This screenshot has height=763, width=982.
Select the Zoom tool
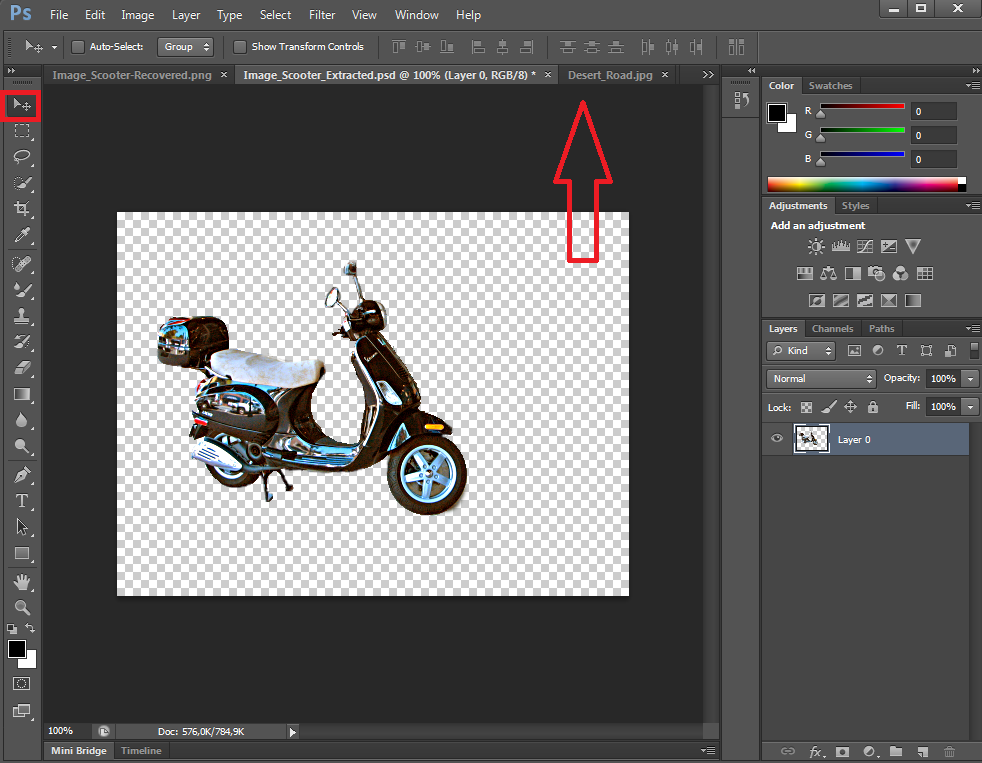(x=22, y=608)
